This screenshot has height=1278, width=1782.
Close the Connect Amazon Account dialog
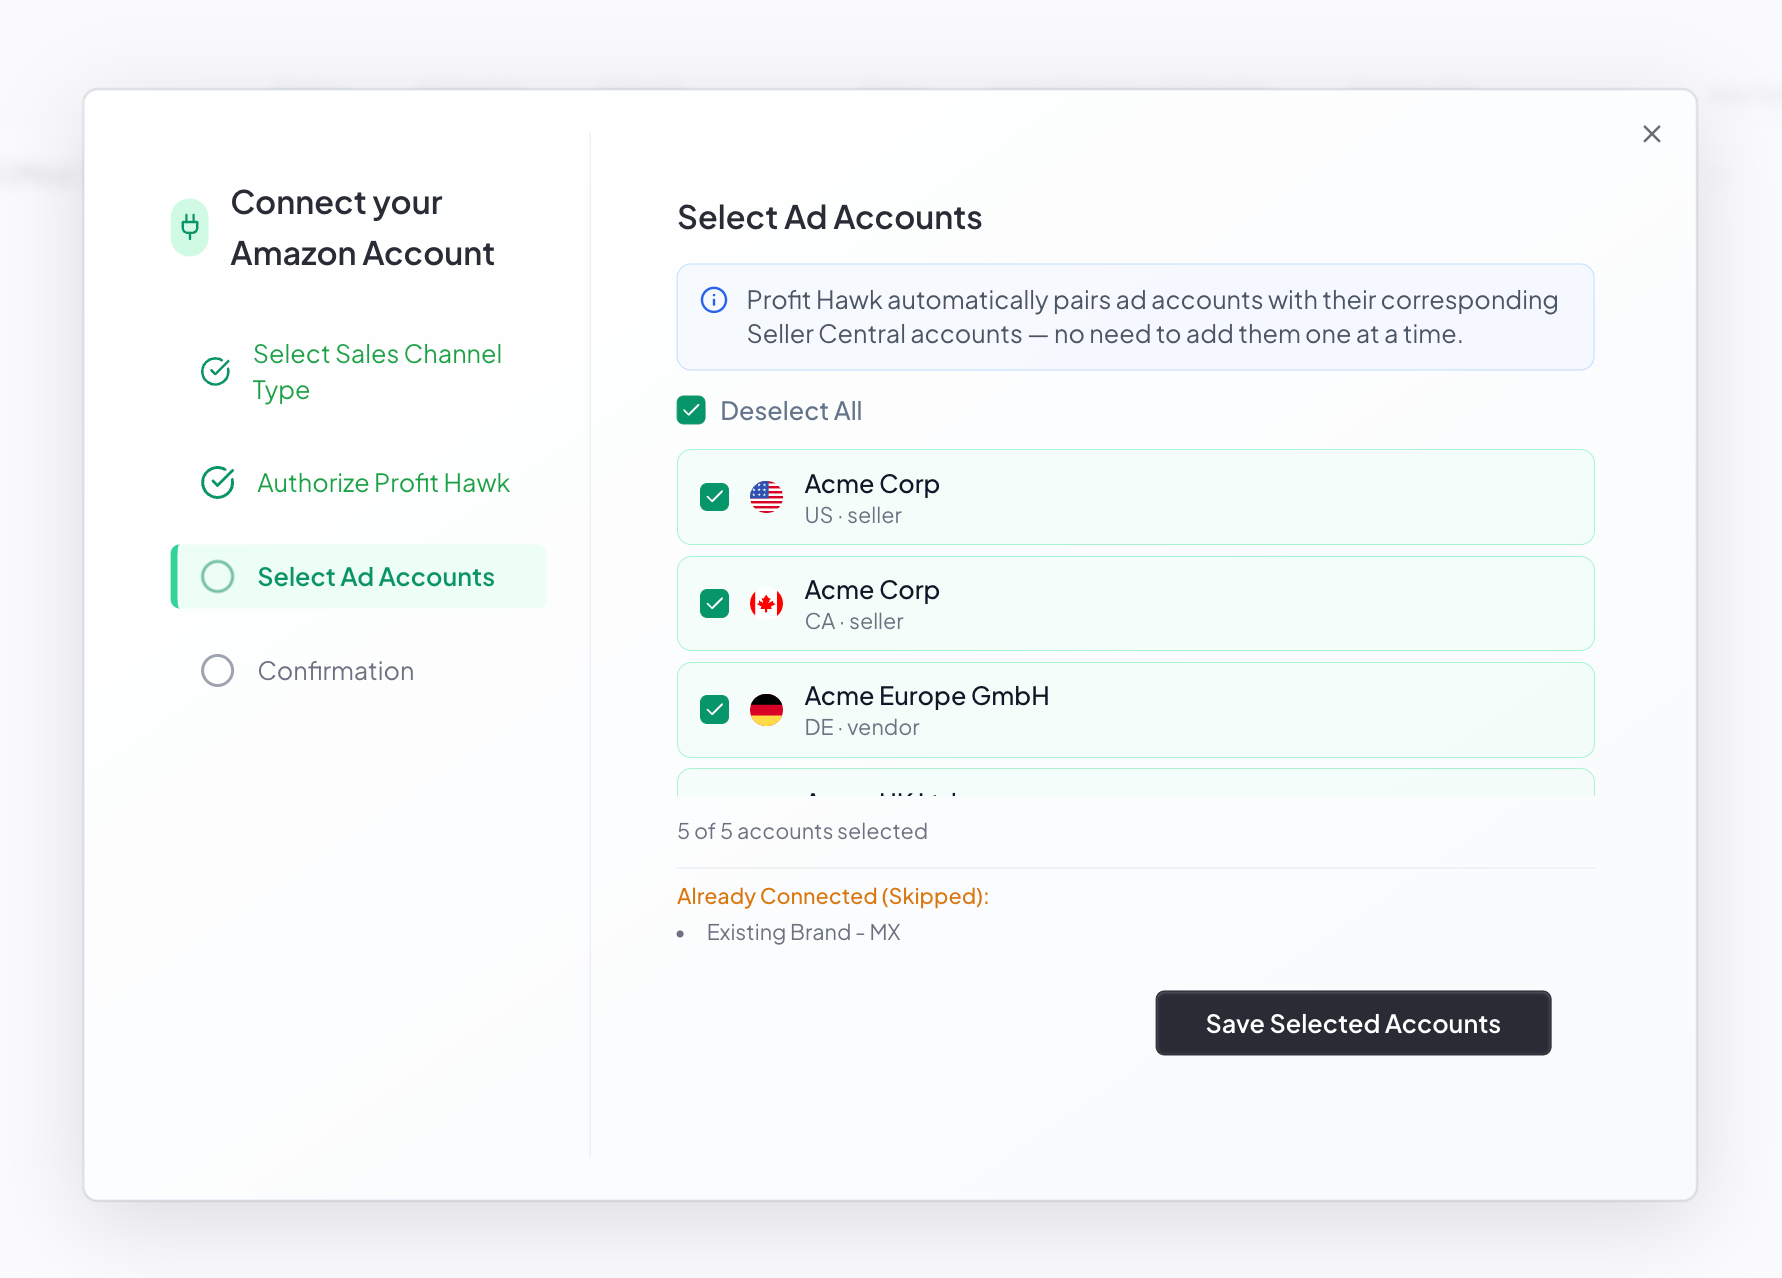pos(1651,134)
